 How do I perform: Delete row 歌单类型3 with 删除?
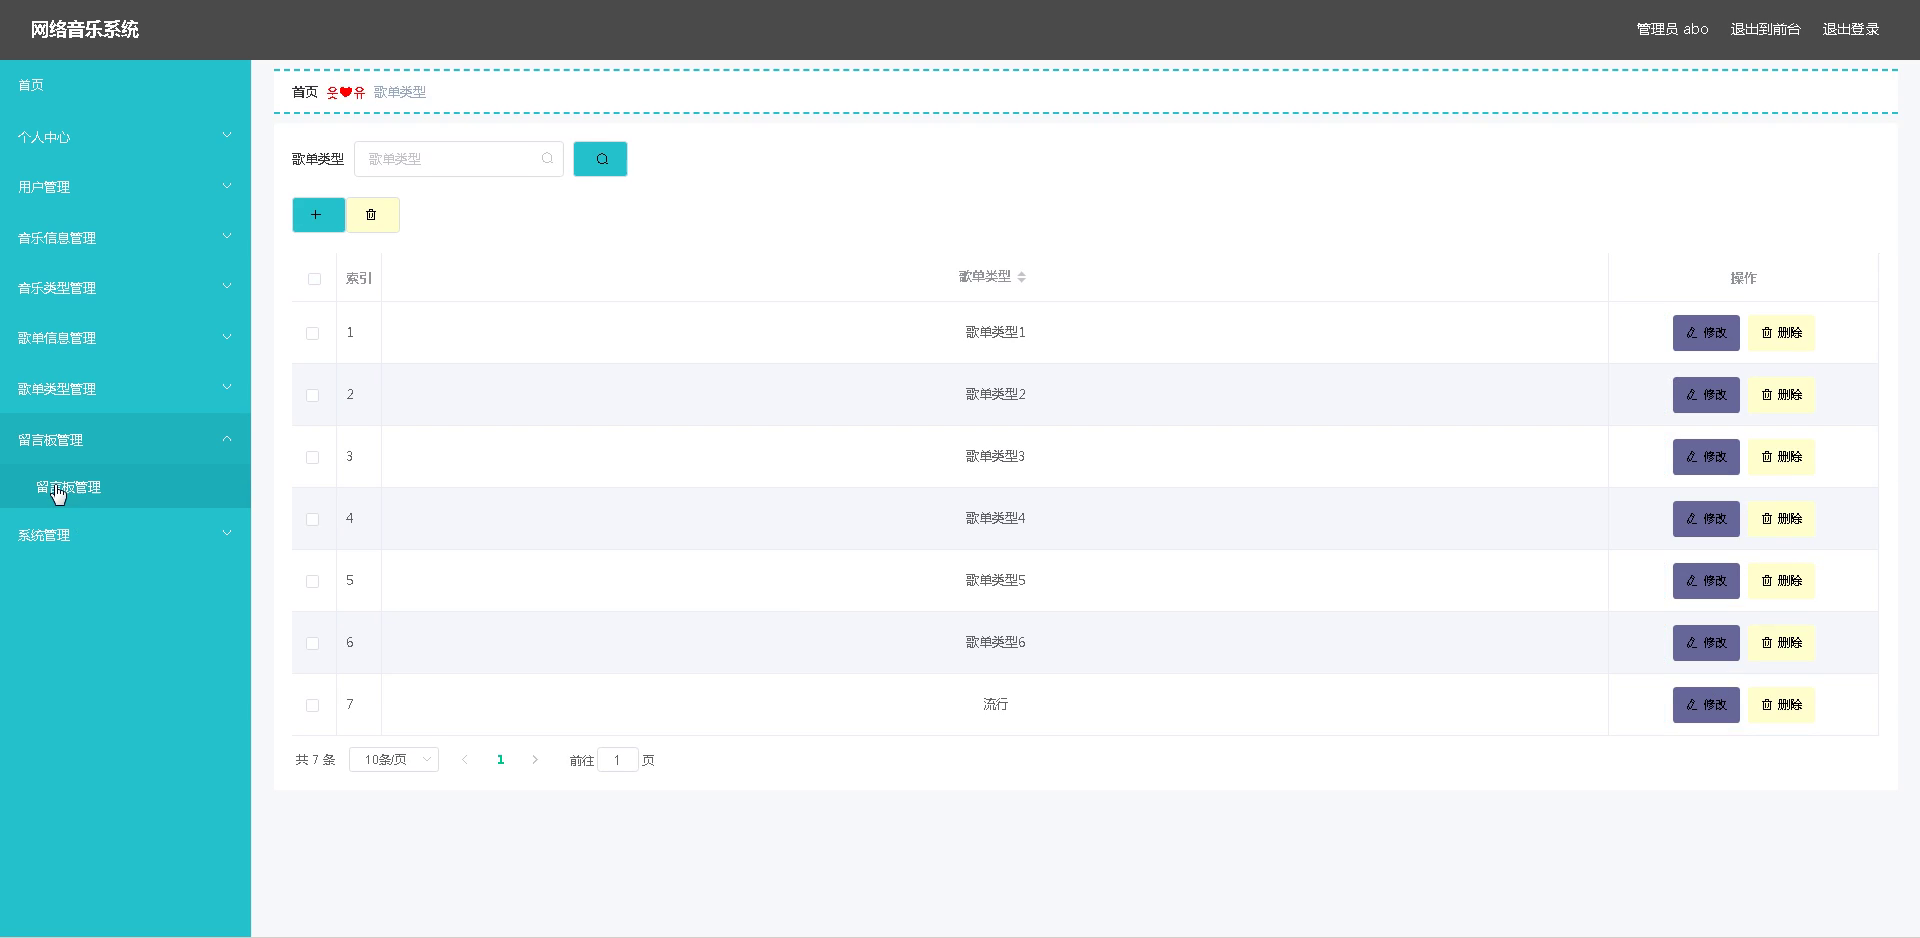click(x=1781, y=457)
